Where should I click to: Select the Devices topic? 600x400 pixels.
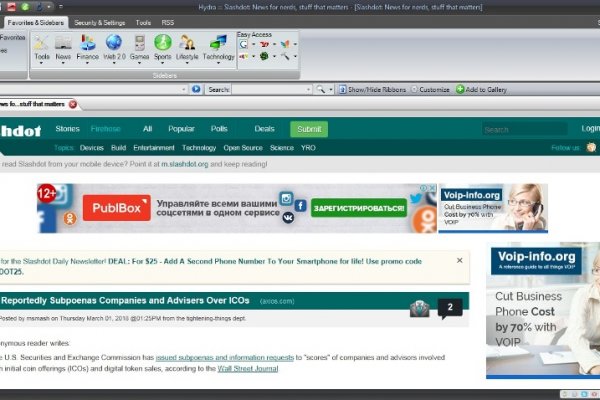pos(91,148)
